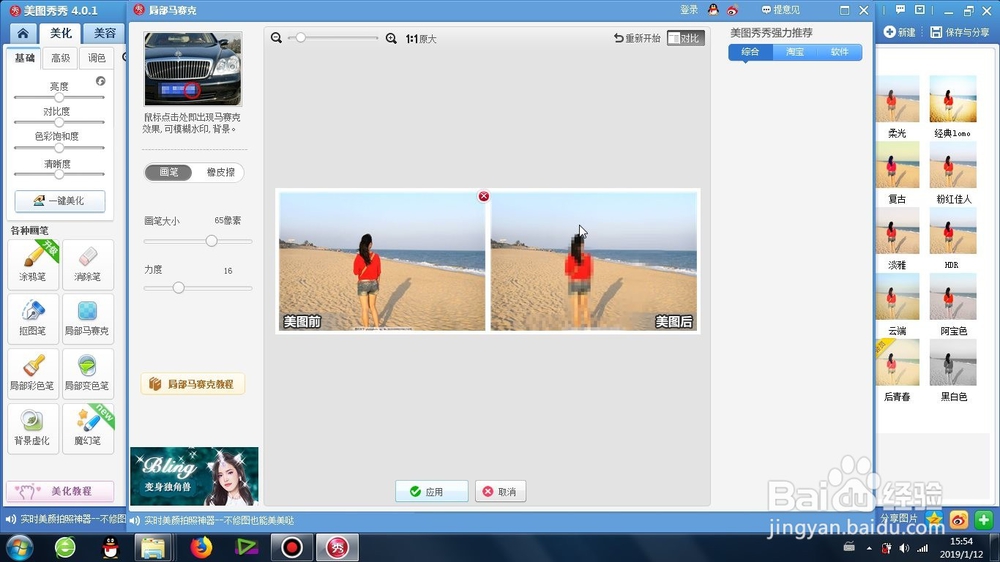The height and width of the screenshot is (562, 1000).
Task: Select the 涂鸦笔 doodle pen tool
Action: point(33,264)
